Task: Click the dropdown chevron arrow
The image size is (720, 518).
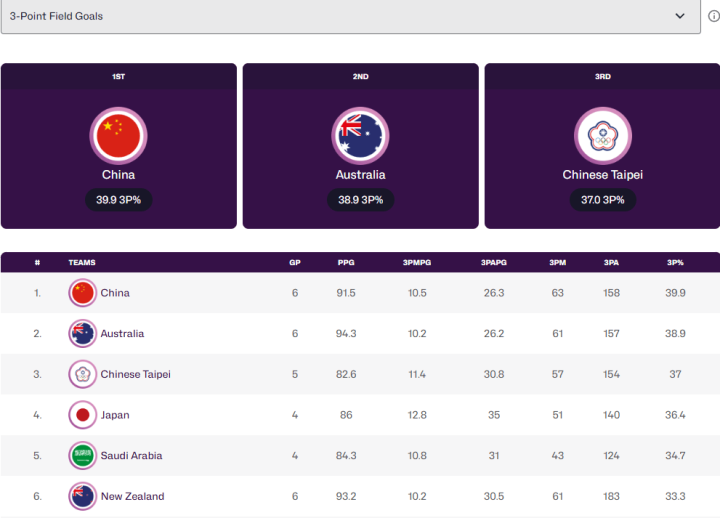Action: tap(680, 16)
